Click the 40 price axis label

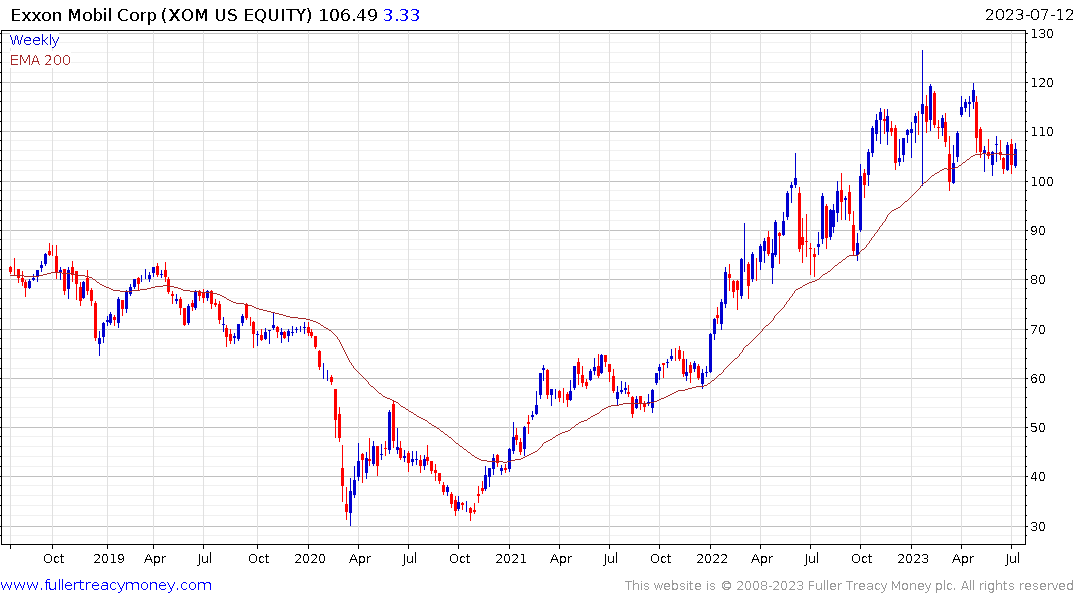coord(1038,477)
